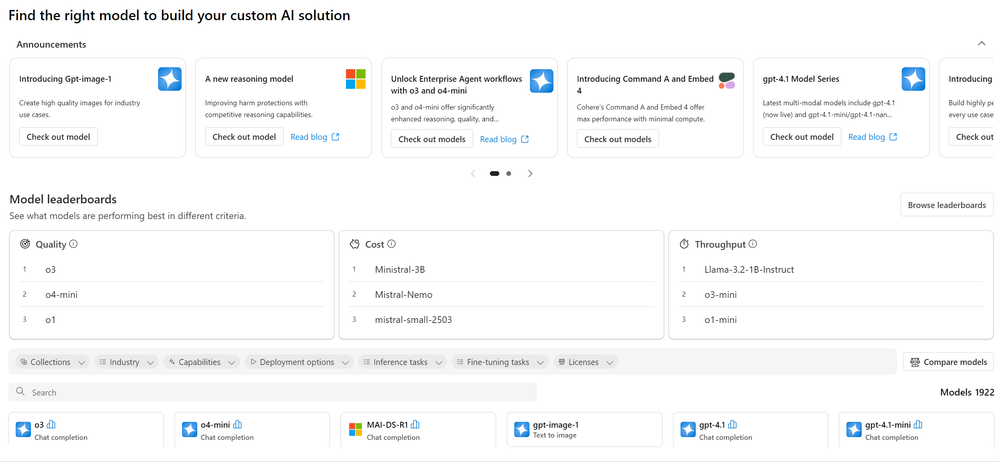The width and height of the screenshot is (999, 462).
Task: Open the Collections filter dropdown
Action: (x=53, y=362)
